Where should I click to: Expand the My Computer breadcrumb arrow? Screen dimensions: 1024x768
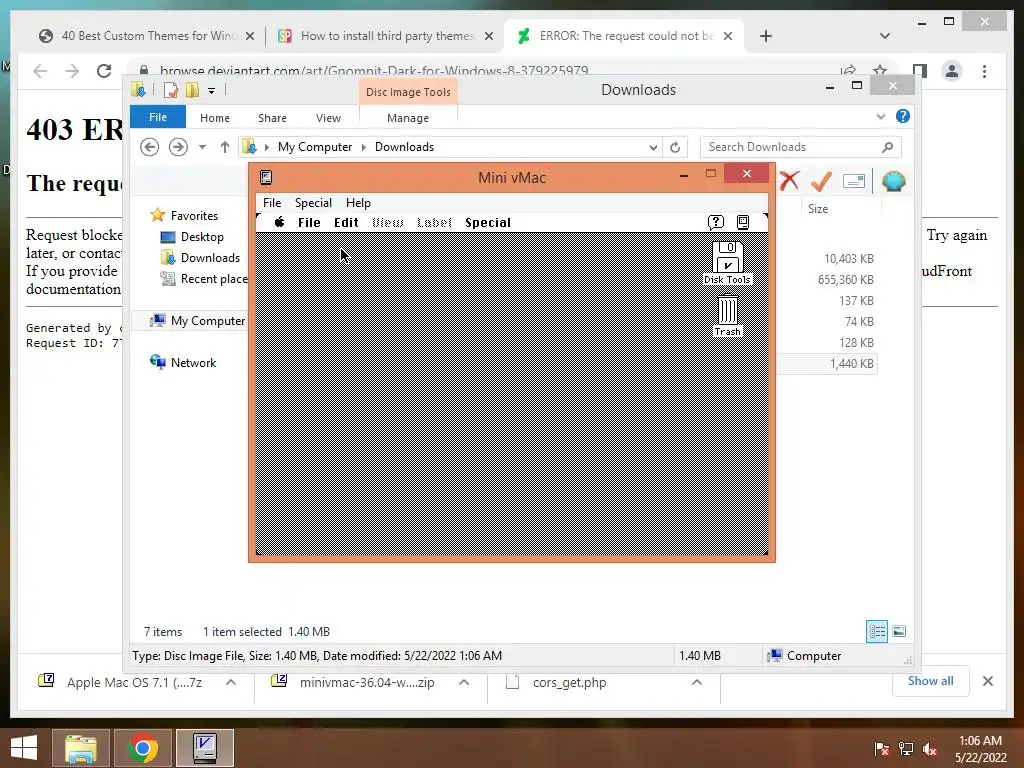point(364,147)
